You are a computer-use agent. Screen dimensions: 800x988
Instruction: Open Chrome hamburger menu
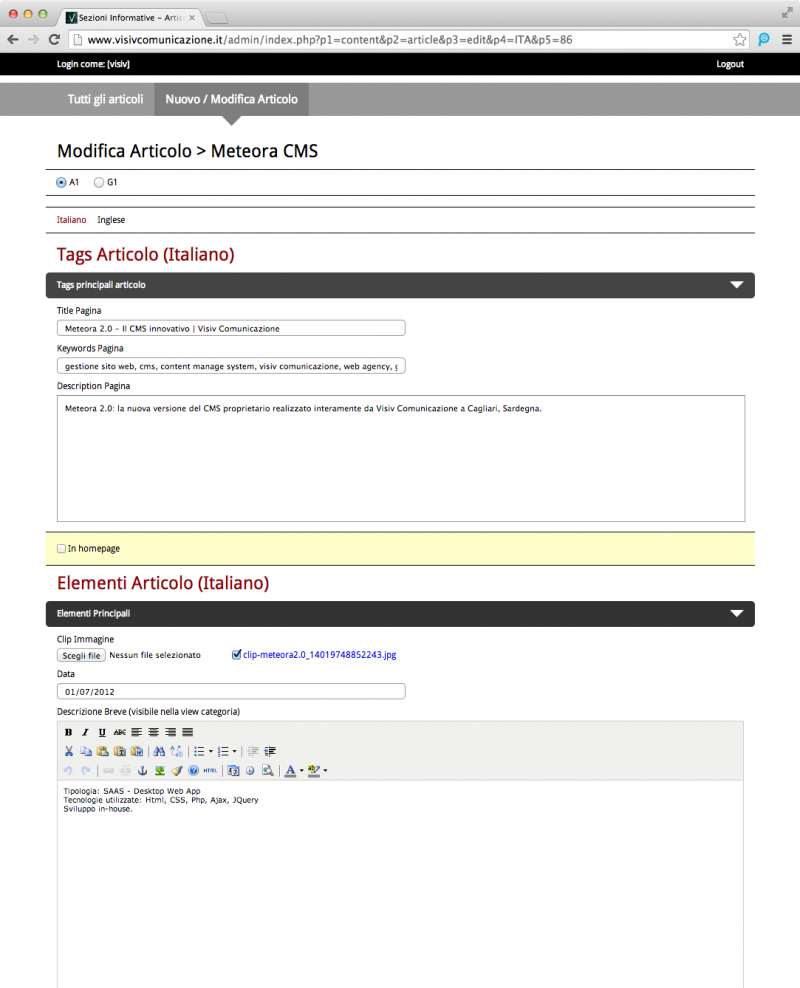tap(787, 40)
